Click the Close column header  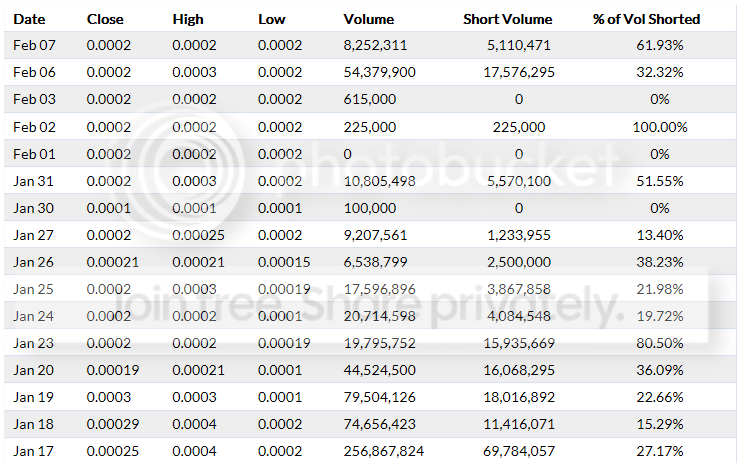(x=105, y=19)
